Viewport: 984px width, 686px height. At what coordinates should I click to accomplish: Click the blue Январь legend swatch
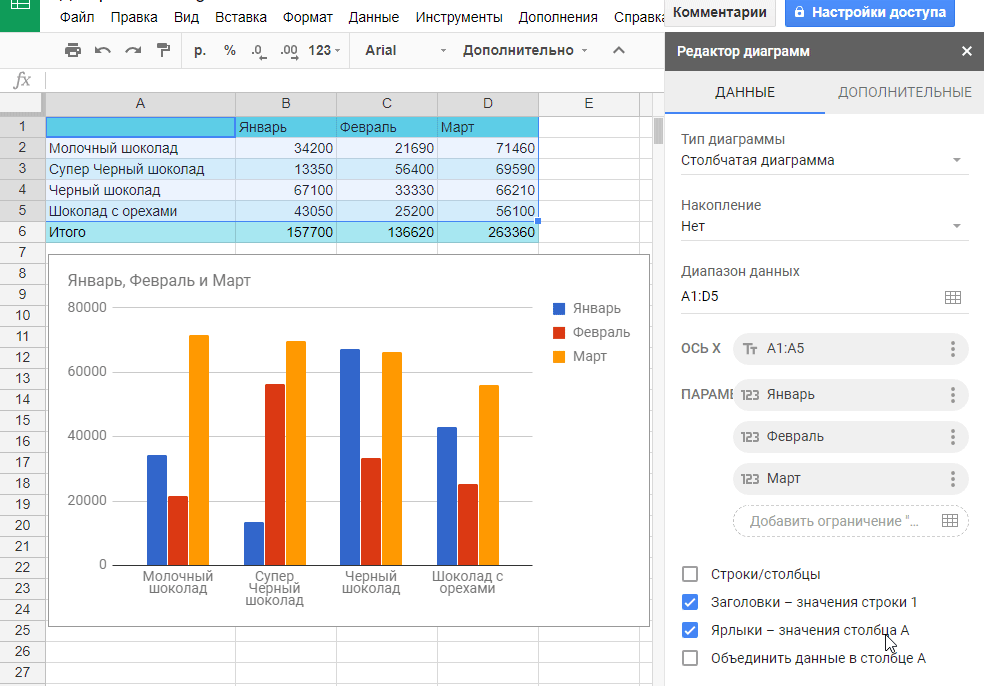(x=559, y=309)
